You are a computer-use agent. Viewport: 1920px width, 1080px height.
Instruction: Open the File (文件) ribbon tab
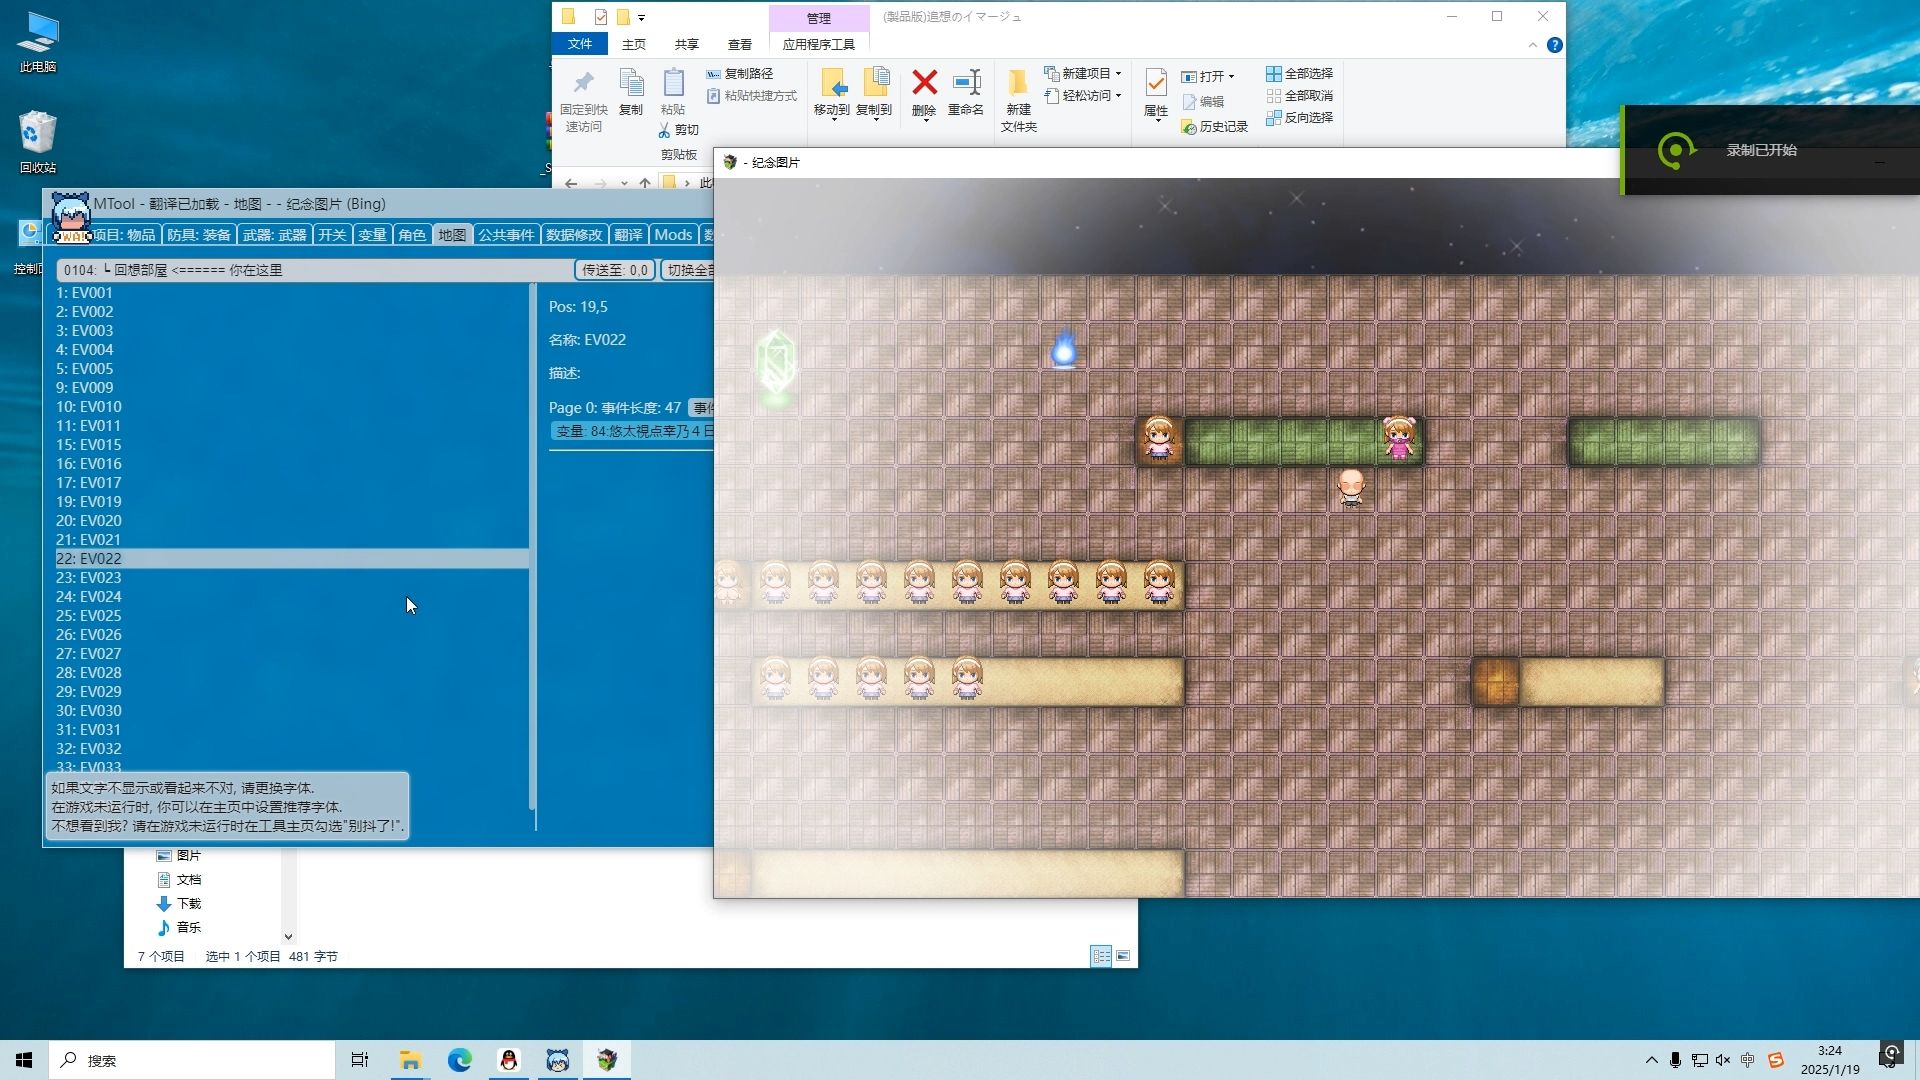pyautogui.click(x=580, y=44)
